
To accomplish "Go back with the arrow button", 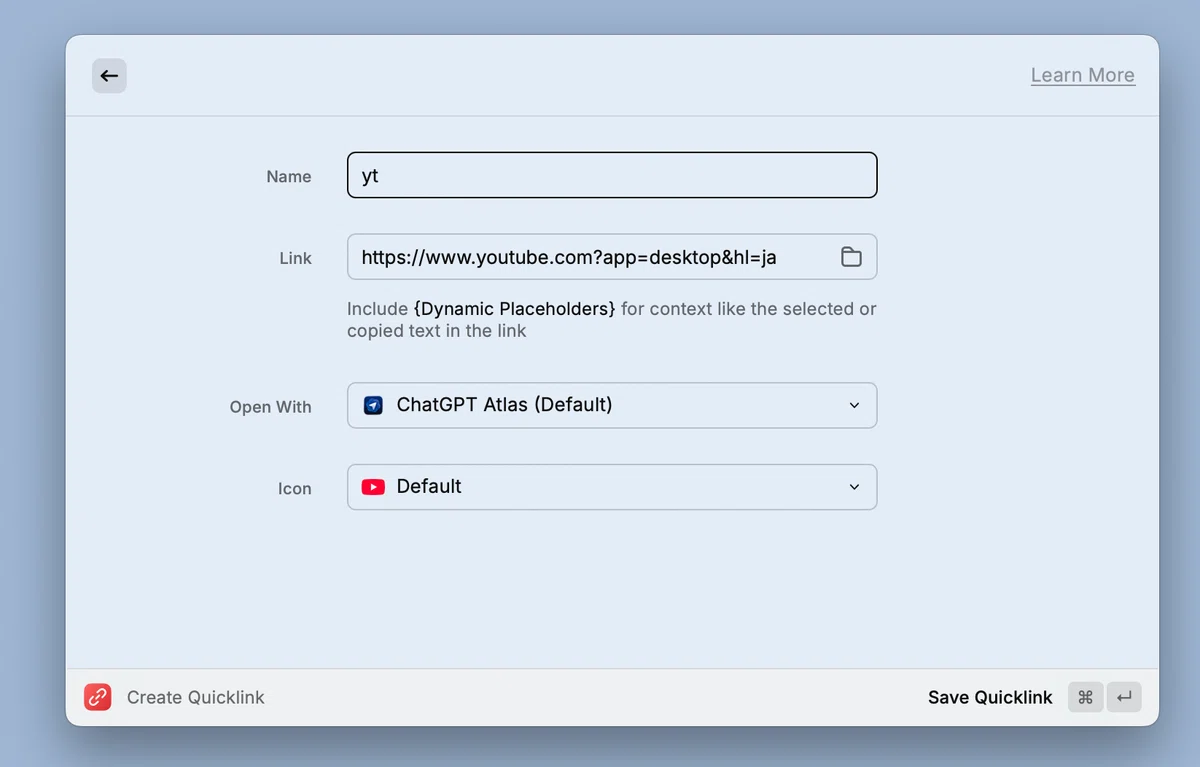I will (109, 76).
